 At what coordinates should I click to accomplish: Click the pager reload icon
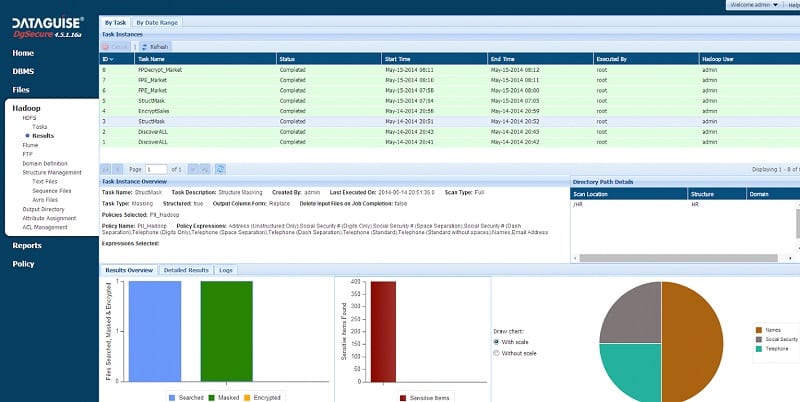[220, 169]
